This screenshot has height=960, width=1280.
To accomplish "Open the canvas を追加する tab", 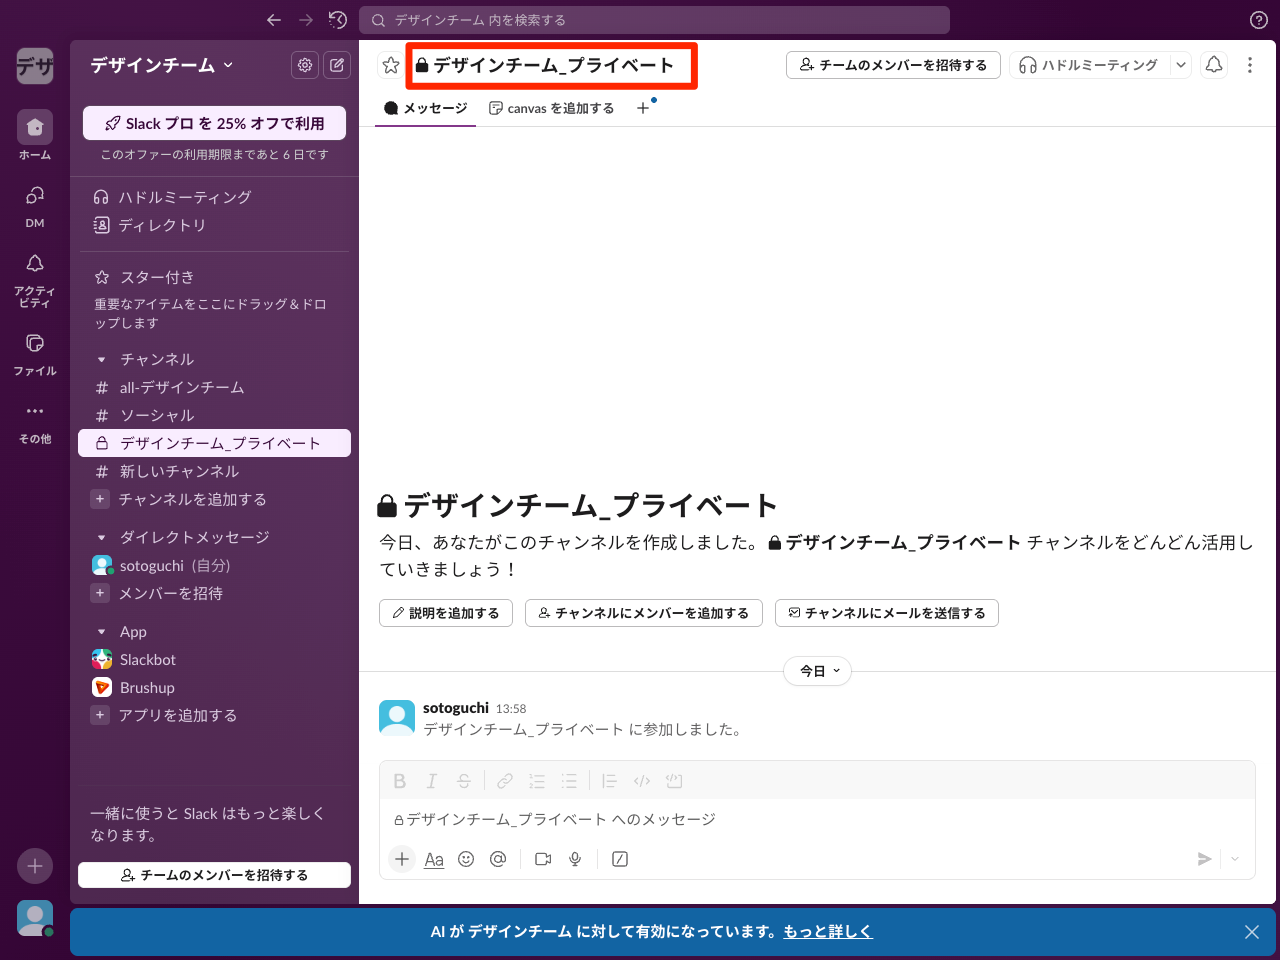I will 551,107.
